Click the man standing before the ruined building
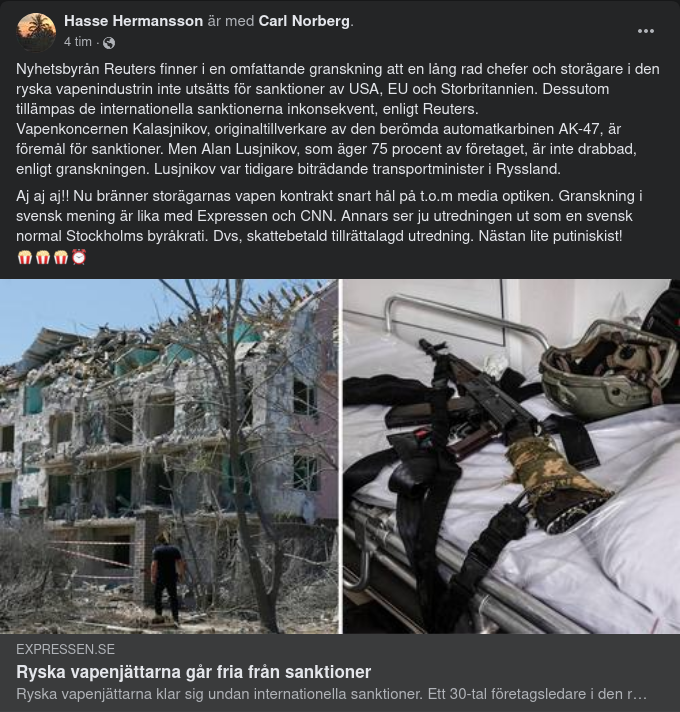 tap(167, 577)
